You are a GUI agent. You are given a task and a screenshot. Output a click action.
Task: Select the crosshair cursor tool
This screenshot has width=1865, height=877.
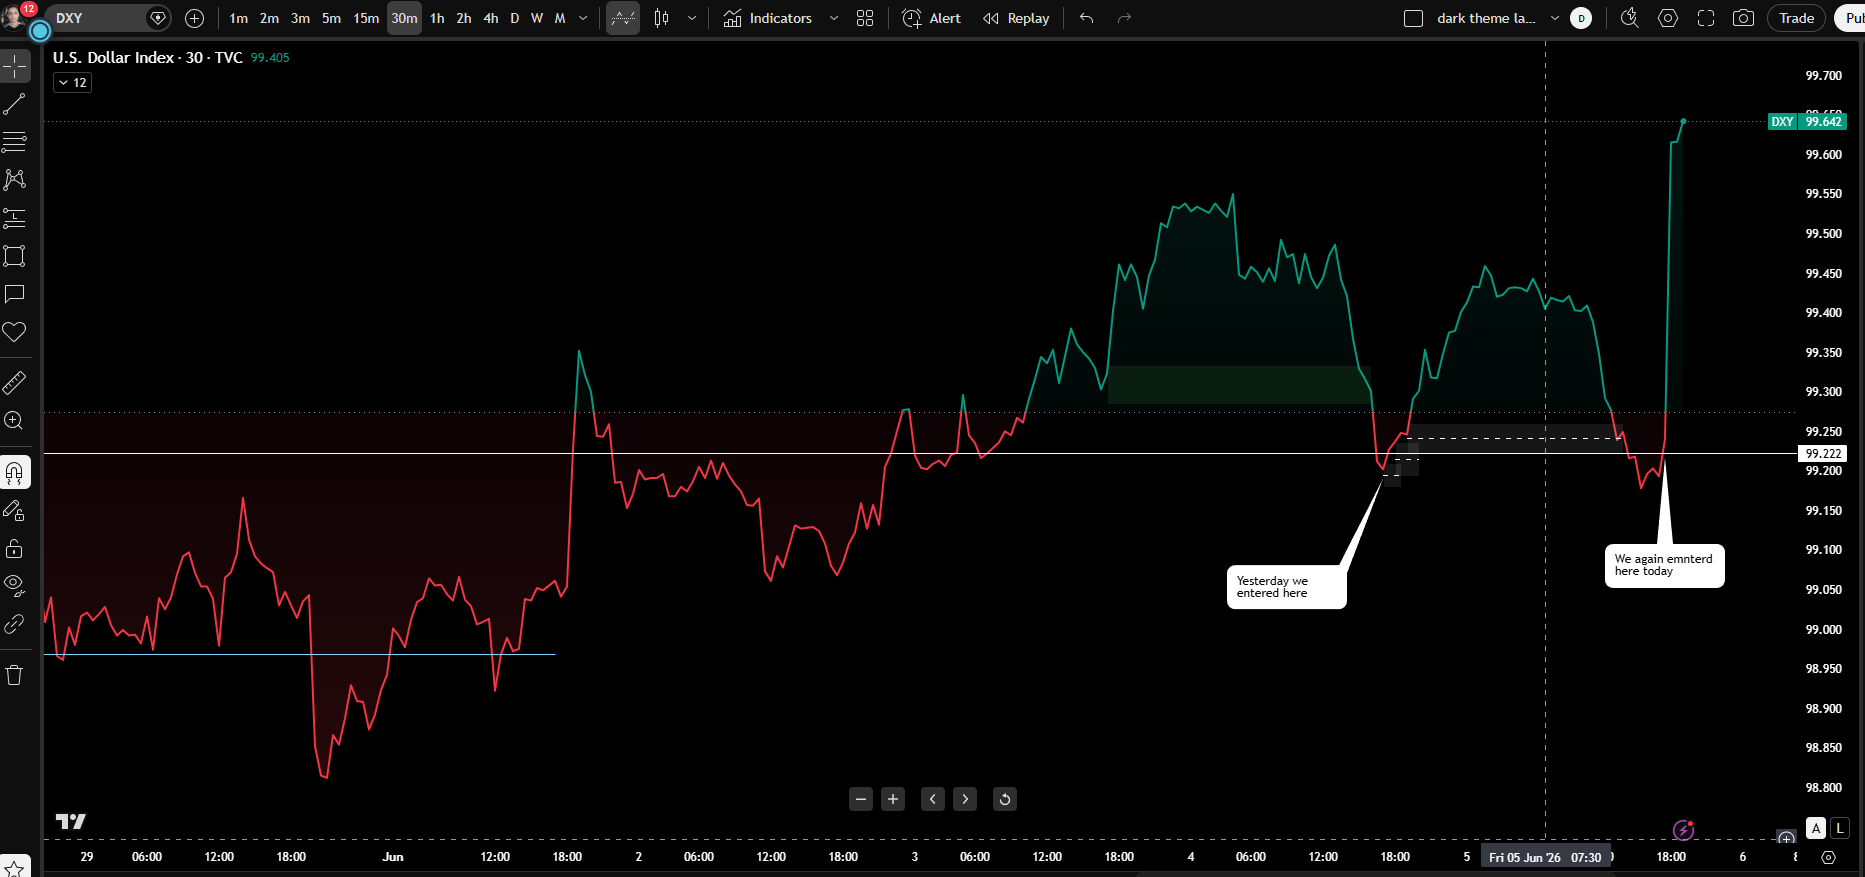(15, 67)
